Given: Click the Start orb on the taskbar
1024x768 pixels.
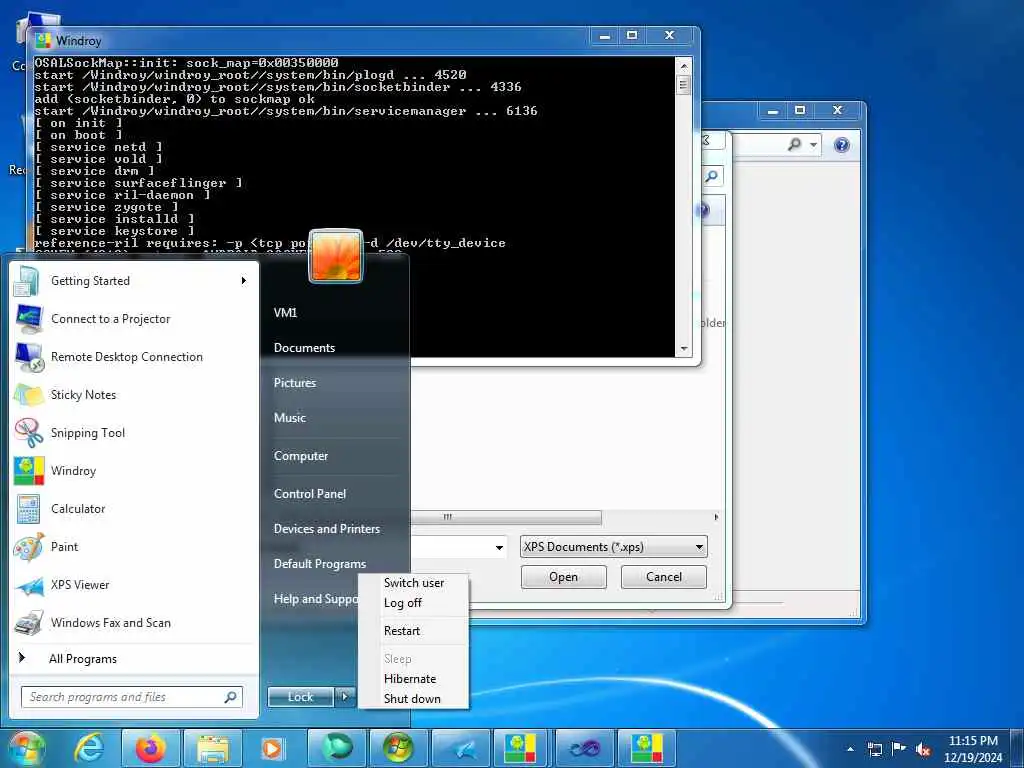Looking at the screenshot, I should click(x=26, y=748).
